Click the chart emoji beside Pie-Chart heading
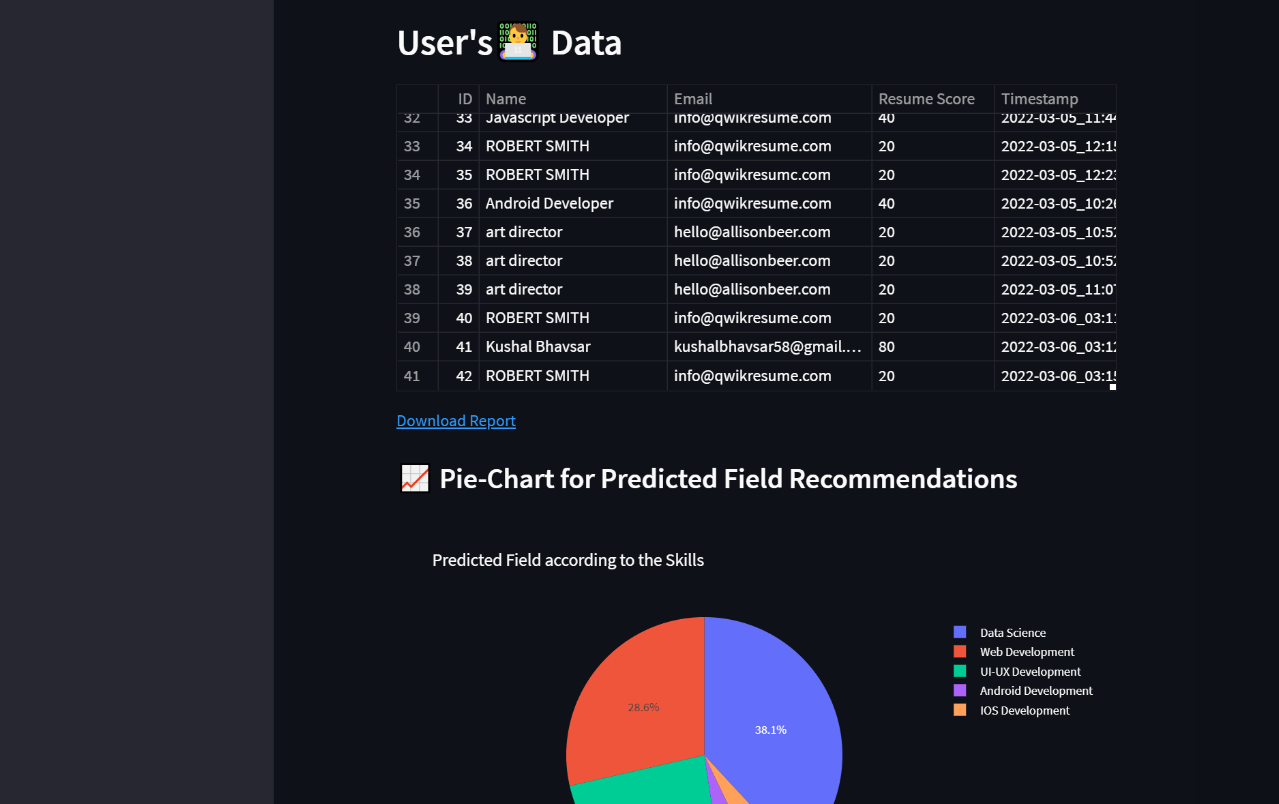This screenshot has width=1279, height=804. click(x=413, y=478)
